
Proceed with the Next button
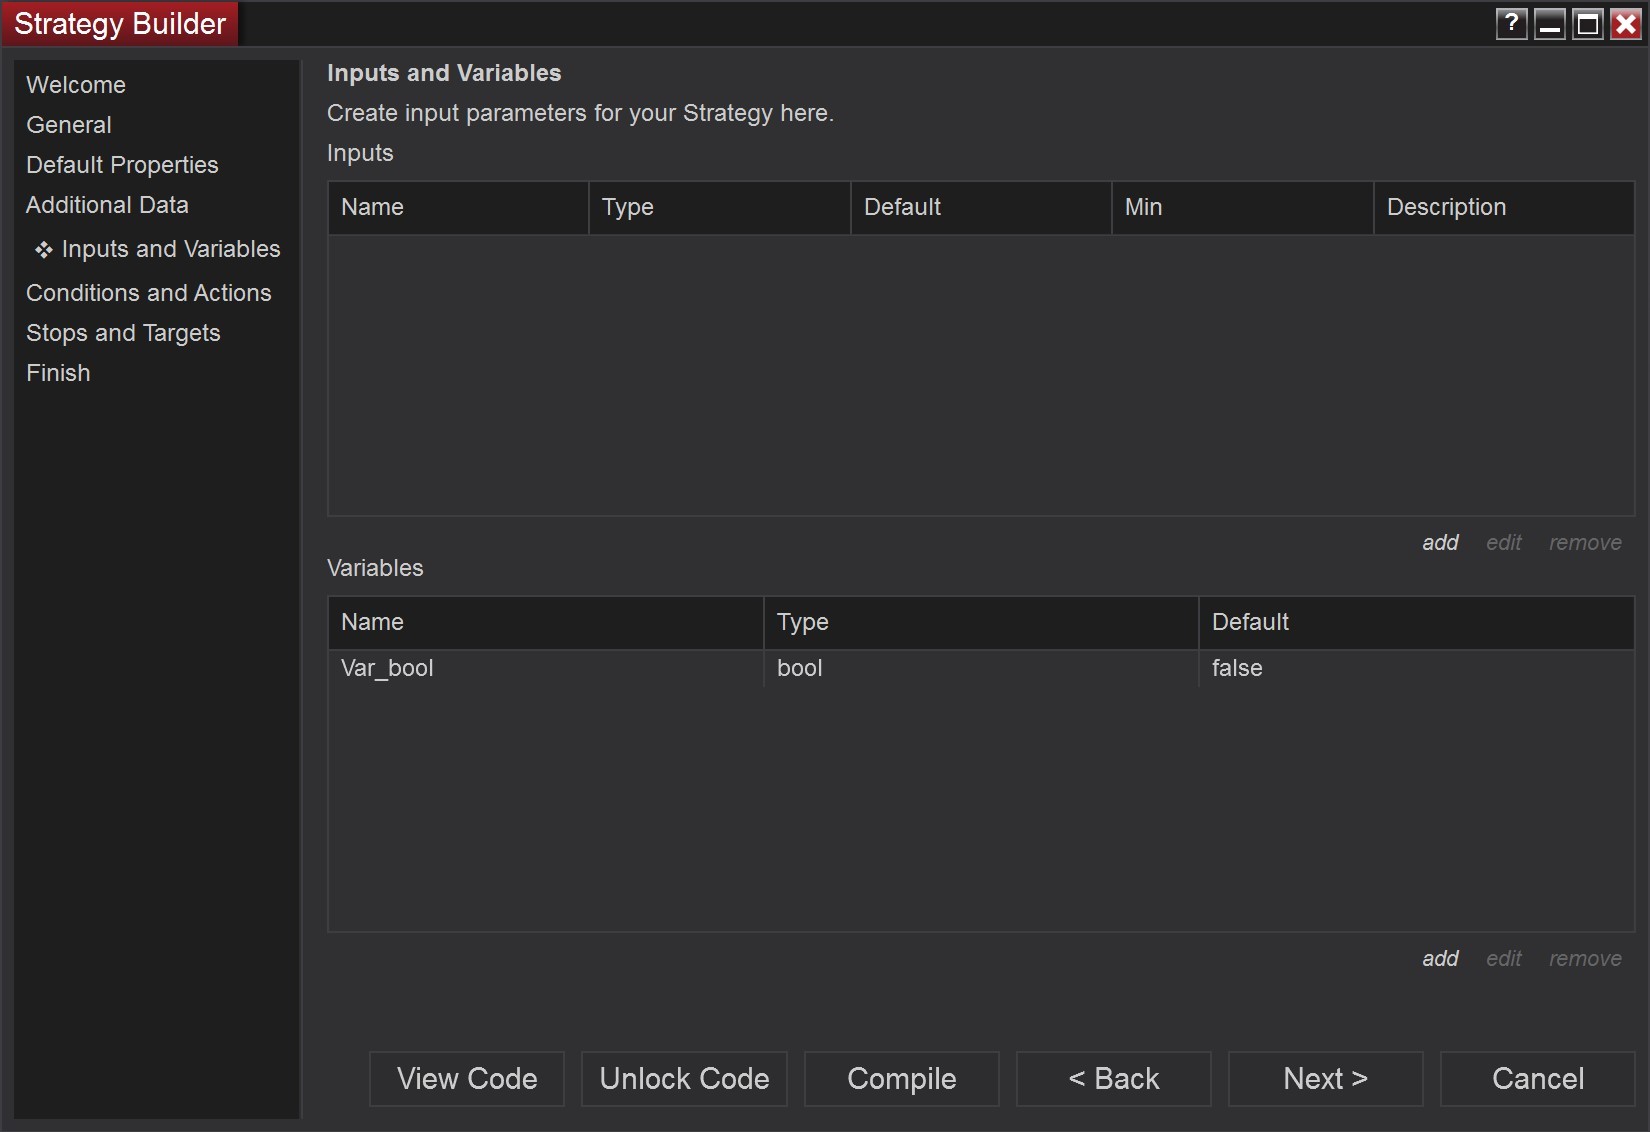tap(1325, 1078)
